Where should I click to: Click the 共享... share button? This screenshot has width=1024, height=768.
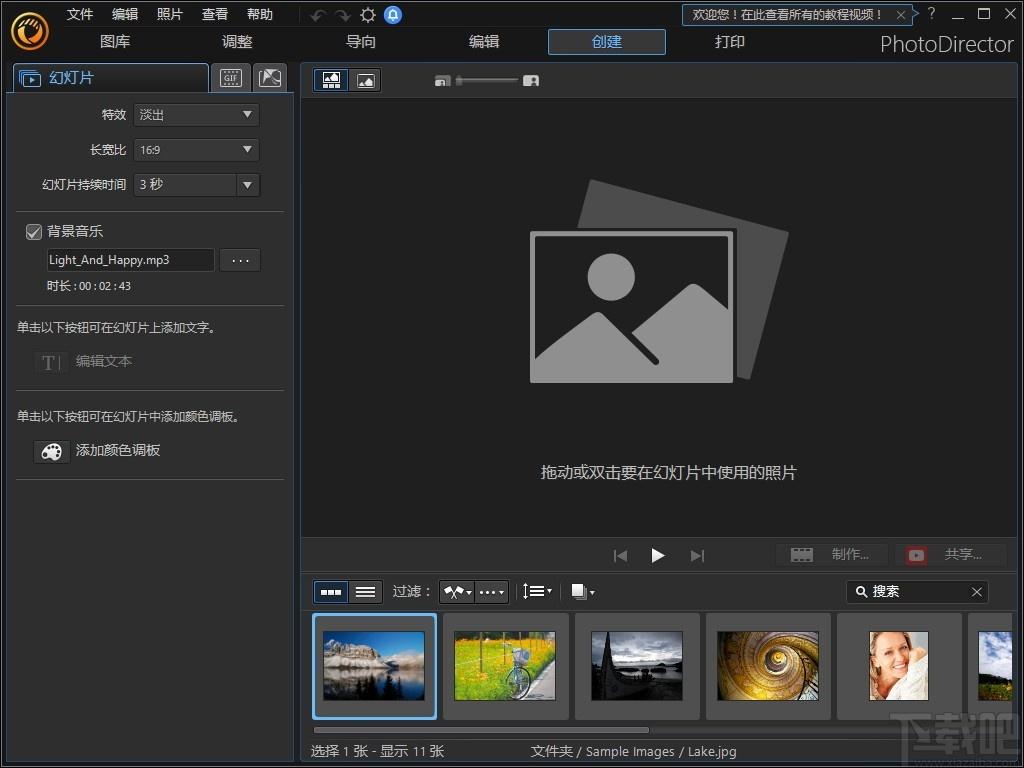(x=948, y=555)
